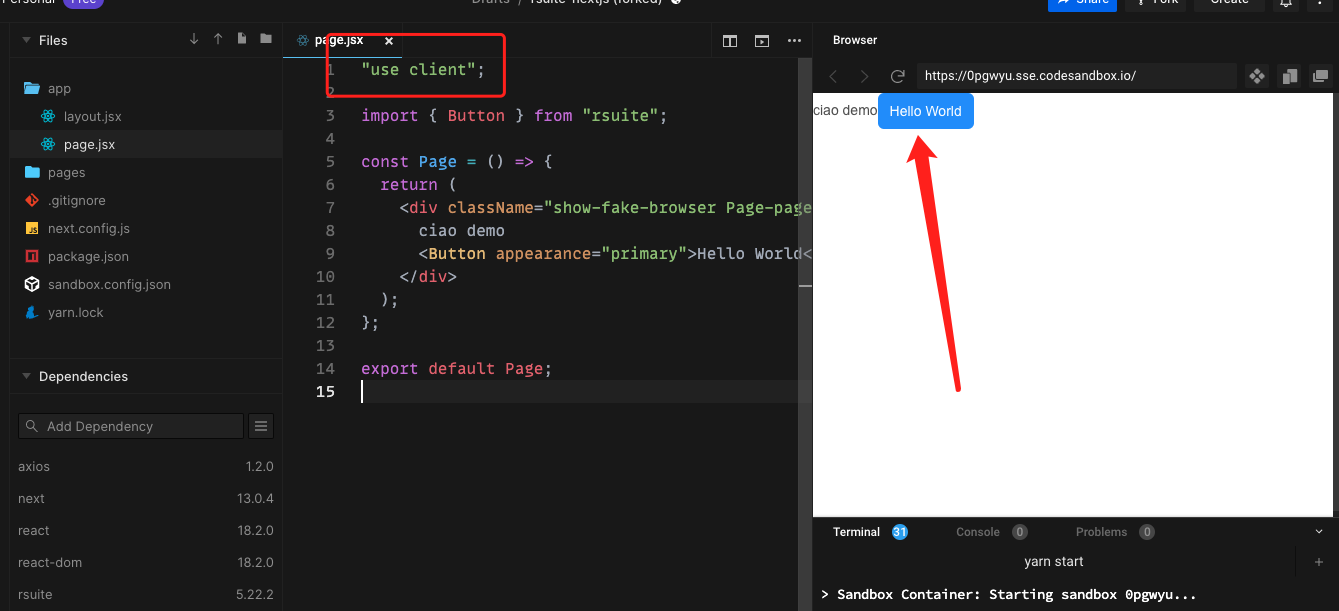Screen dimensions: 1339x611
Task: Open notifications via the bell icon
Action: pyautogui.click(x=1287, y=4)
